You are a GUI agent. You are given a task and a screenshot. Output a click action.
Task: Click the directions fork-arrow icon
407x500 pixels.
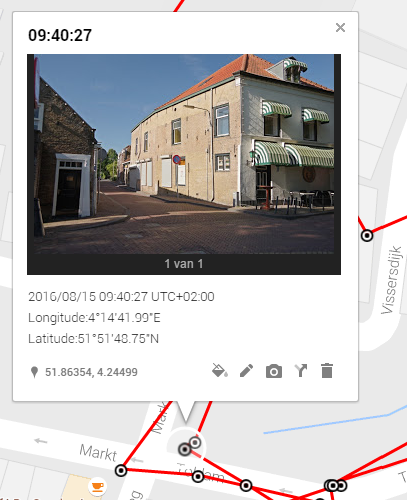pyautogui.click(x=301, y=371)
